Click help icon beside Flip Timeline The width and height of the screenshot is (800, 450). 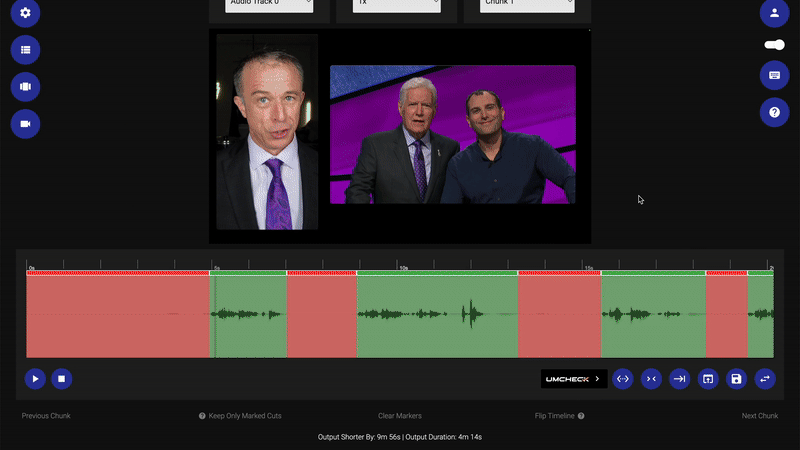[x=581, y=416]
